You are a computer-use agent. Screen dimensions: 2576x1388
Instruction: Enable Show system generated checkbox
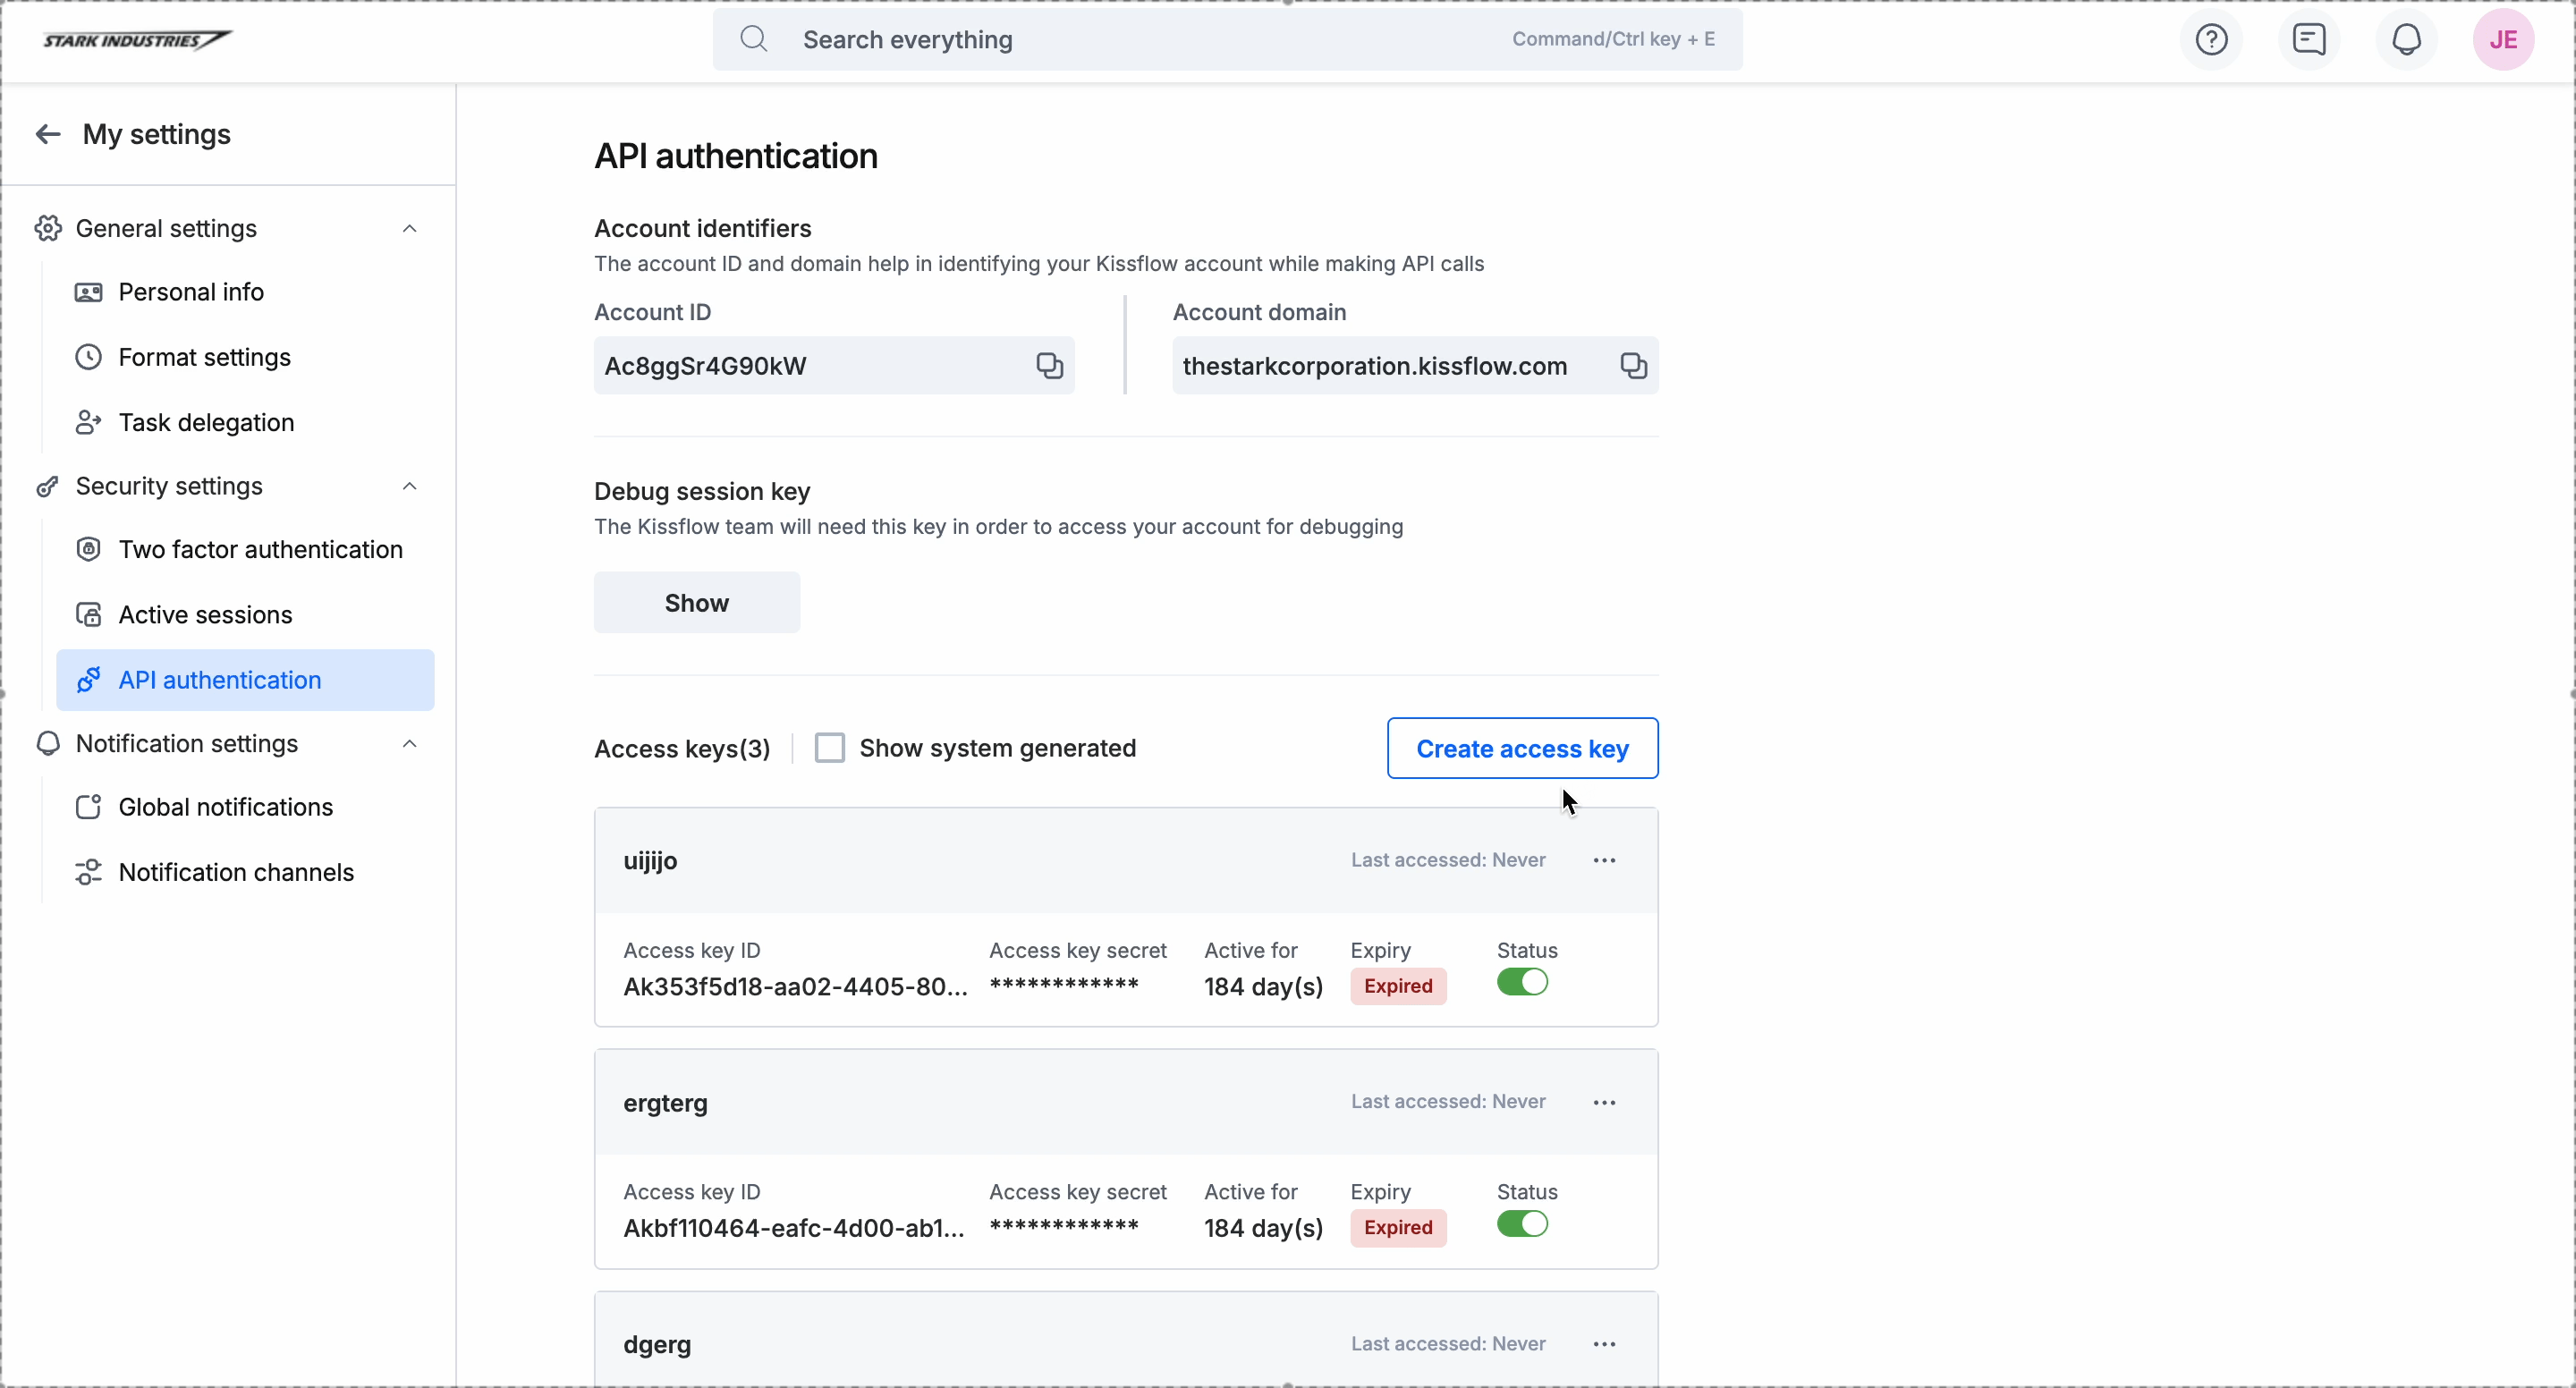(829, 748)
